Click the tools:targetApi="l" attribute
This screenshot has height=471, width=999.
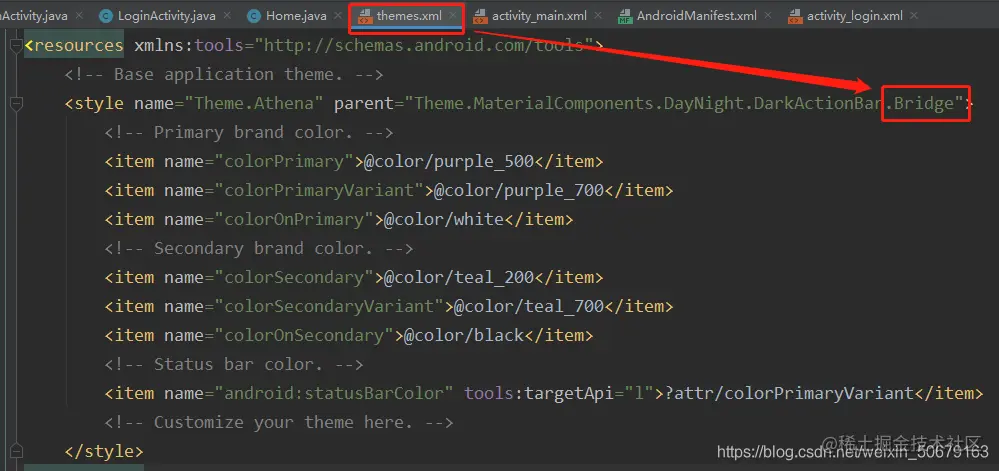[559, 393]
